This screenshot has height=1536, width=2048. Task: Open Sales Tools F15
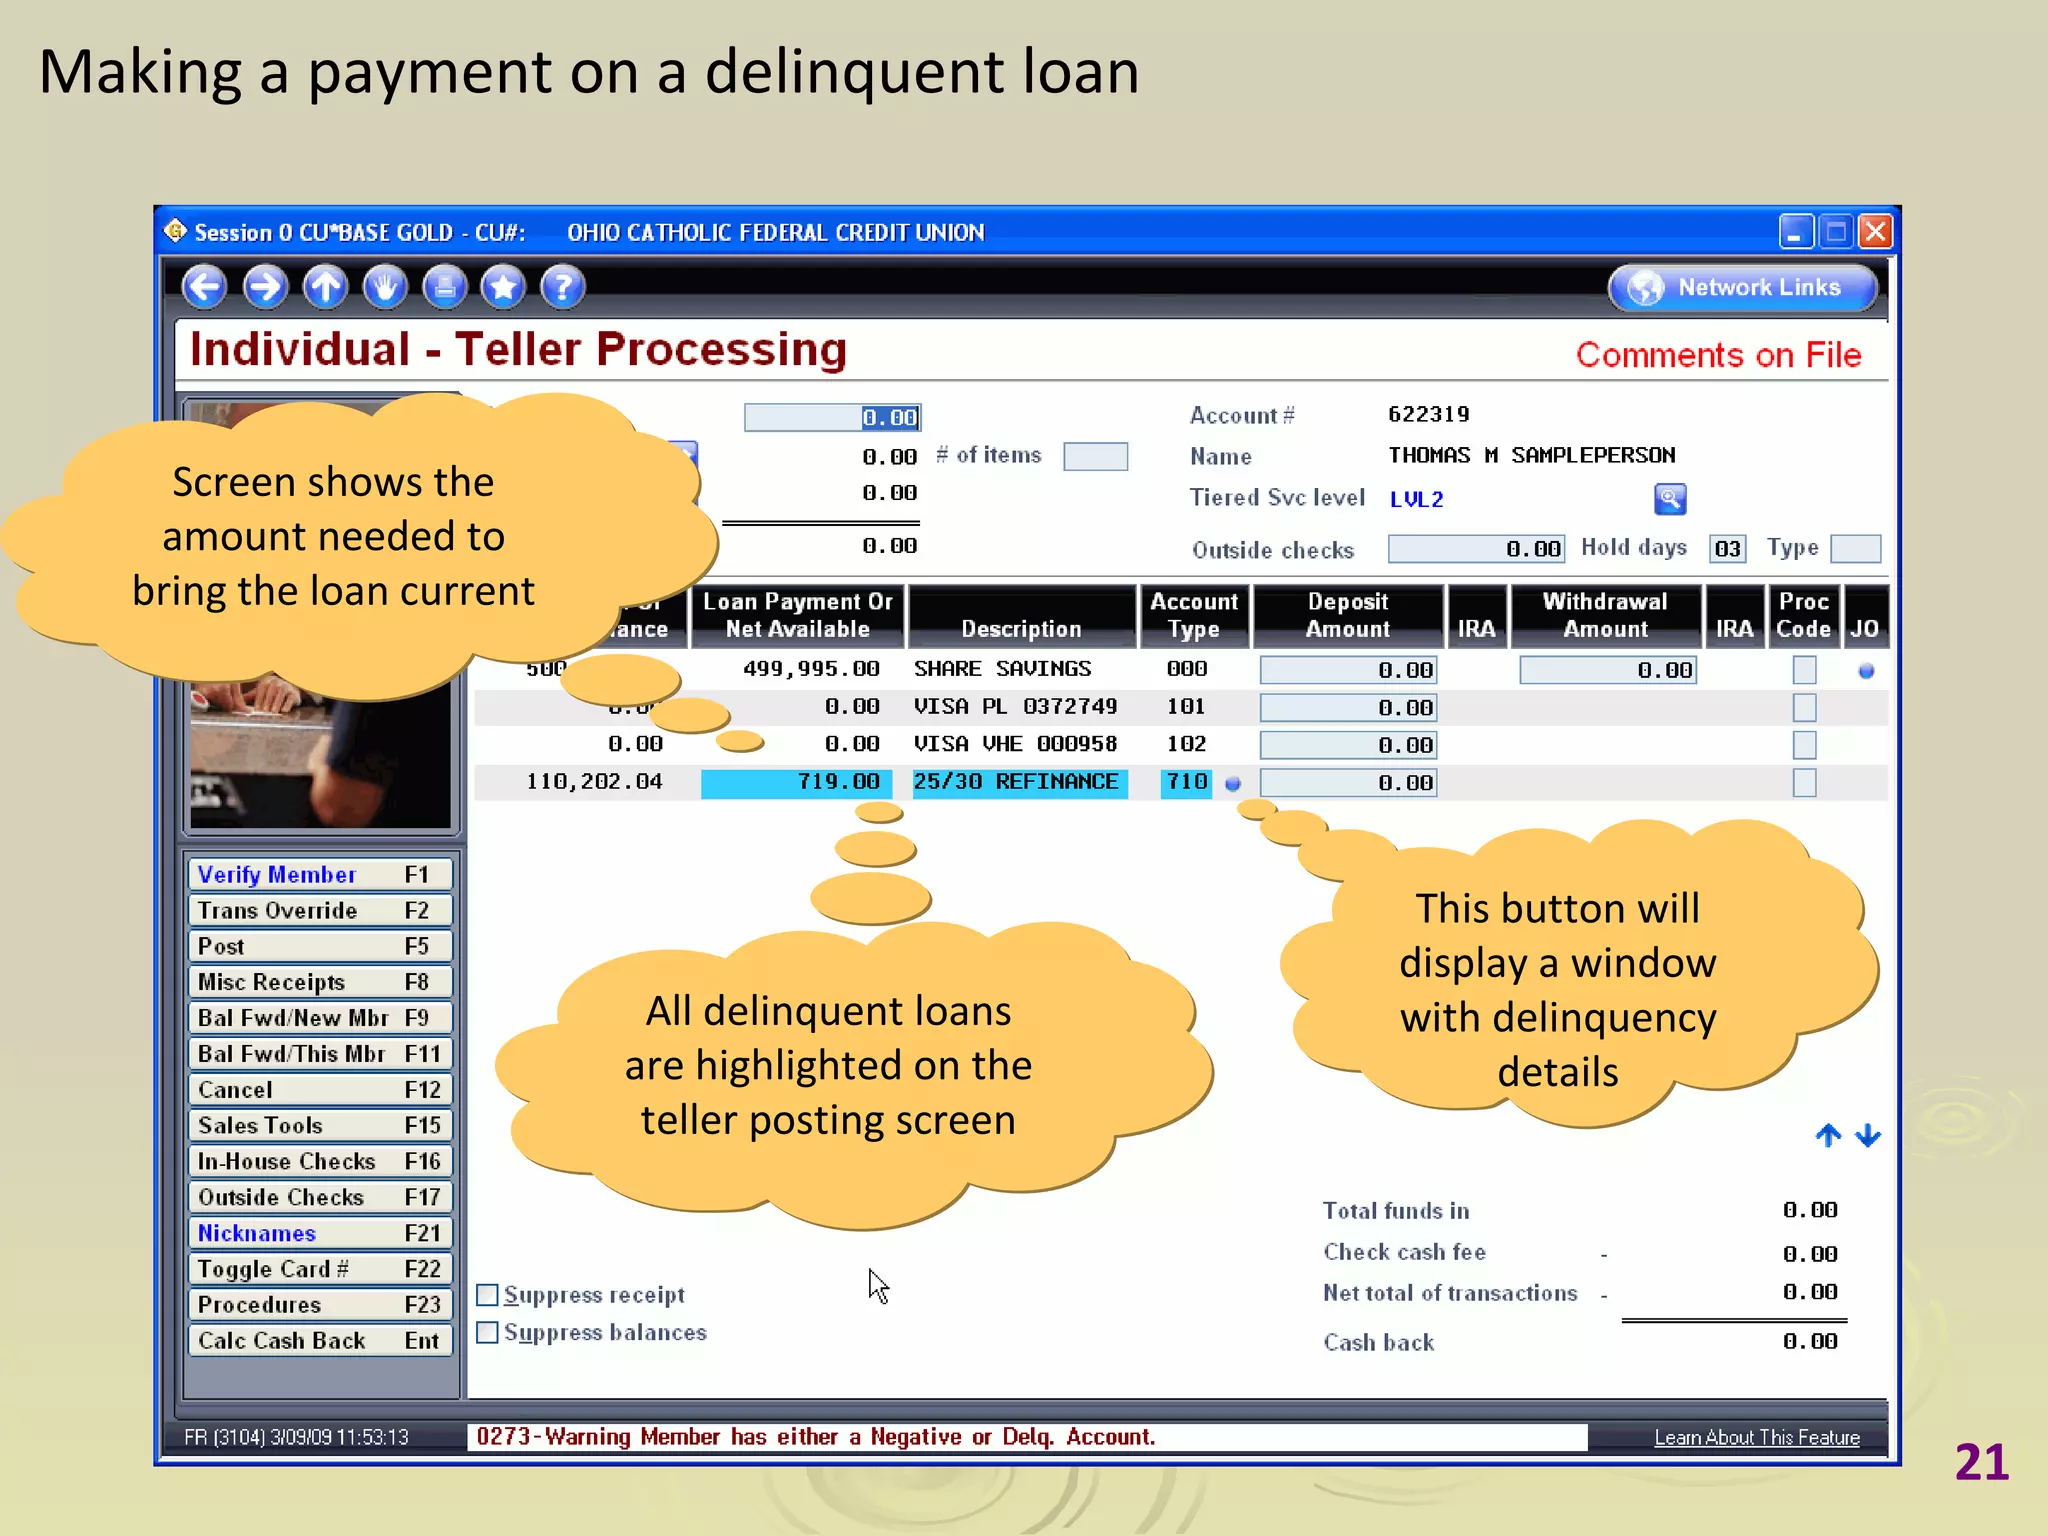point(320,1126)
